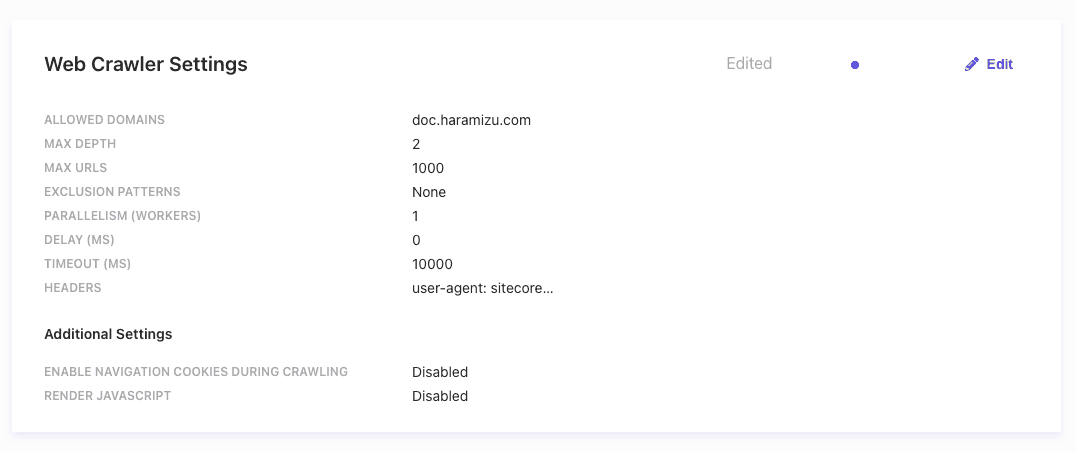The image size is (1076, 451).
Task: Open the Edit link for crawler settings
Action: pyautogui.click(x=999, y=64)
